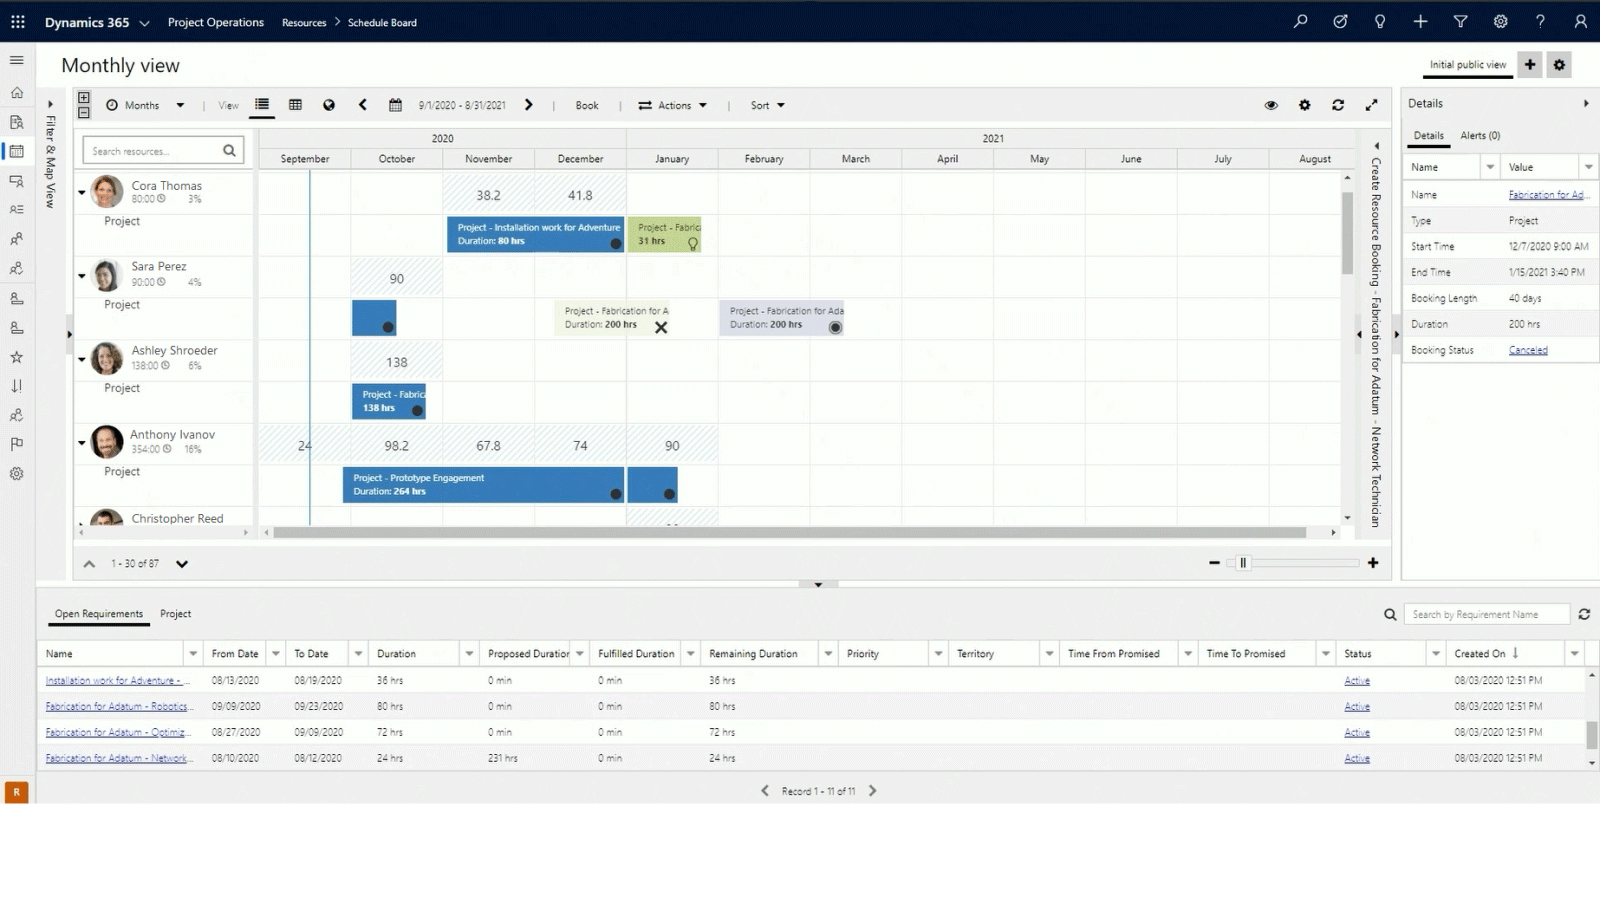Image resolution: width=1600 pixels, height=900 pixels.
Task: Toggle the eye visibility icon on the board toolbar
Action: click(x=1270, y=104)
